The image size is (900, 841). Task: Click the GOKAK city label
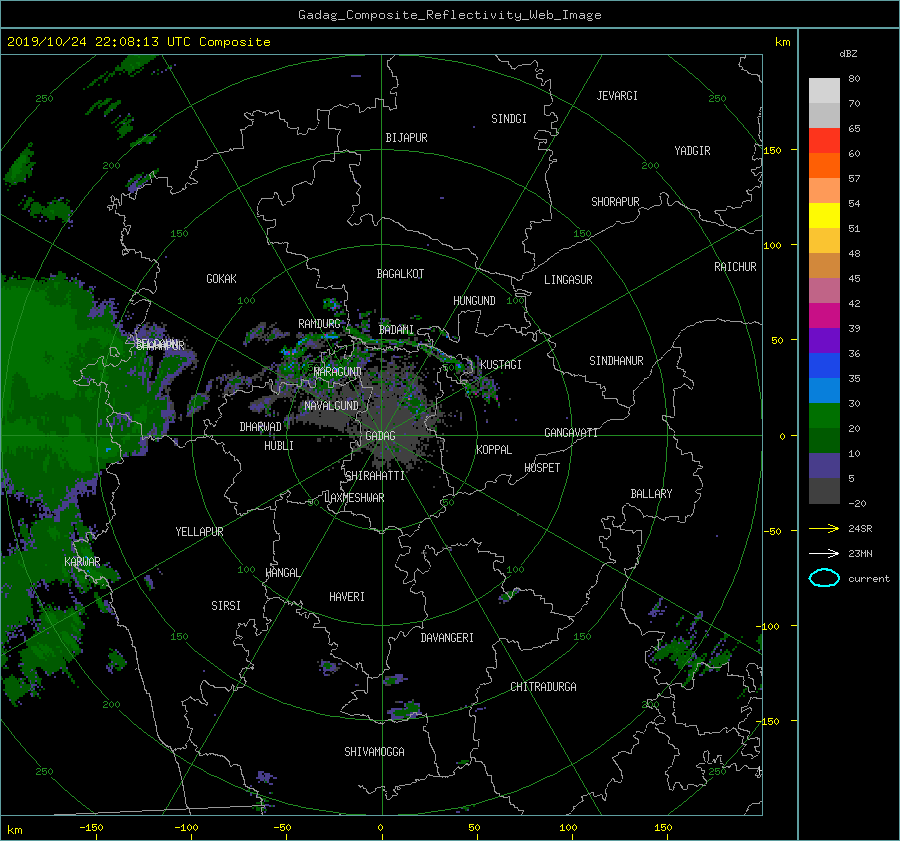[x=221, y=279]
